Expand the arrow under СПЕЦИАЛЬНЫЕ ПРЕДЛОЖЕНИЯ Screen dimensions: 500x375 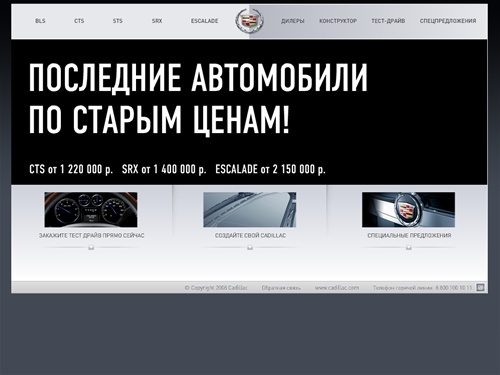[x=409, y=248]
